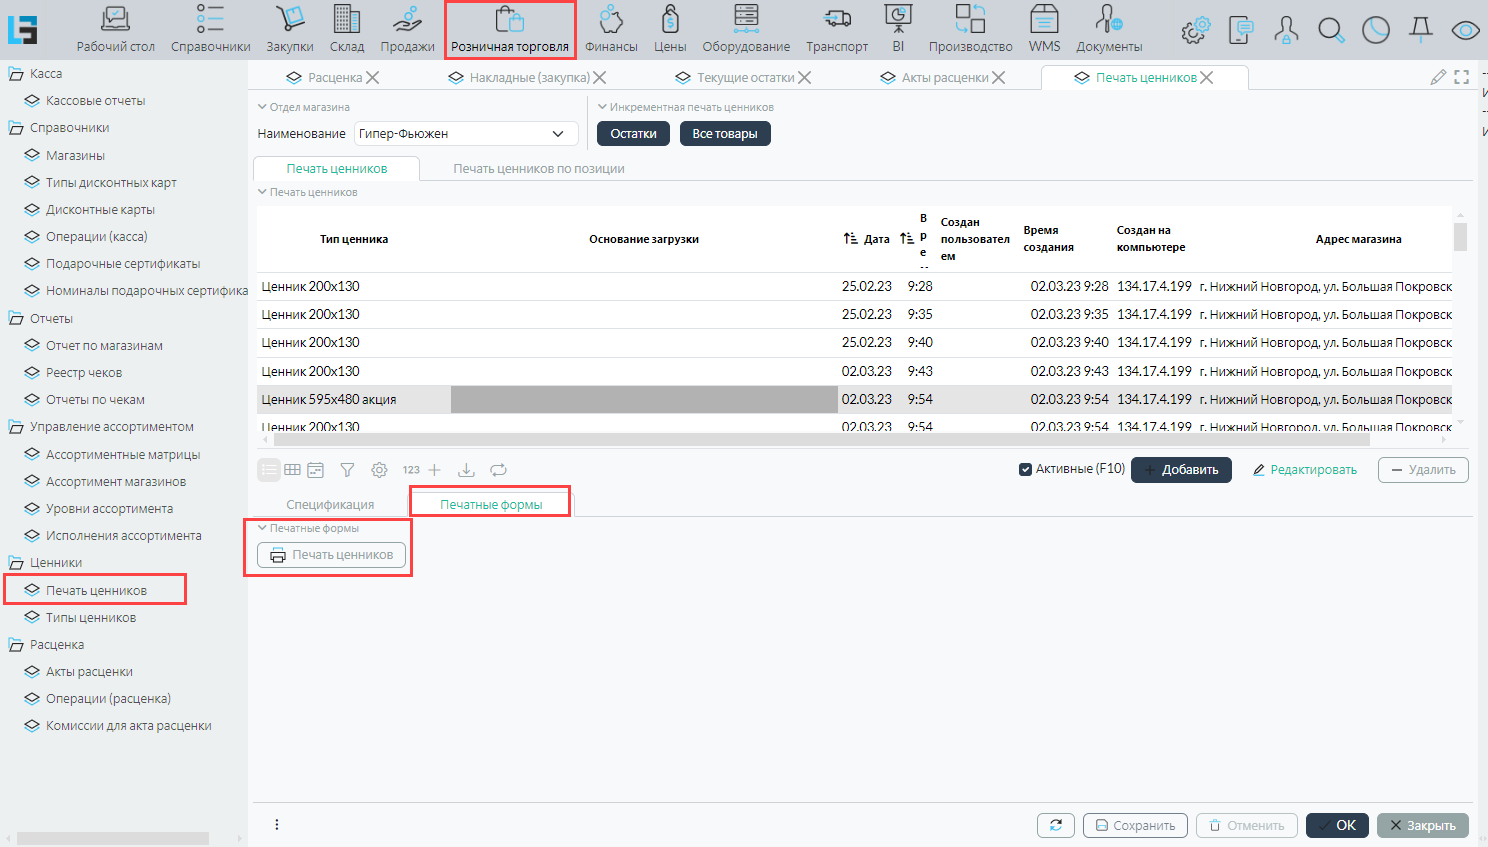Open the WMS module
This screenshot has width=1488, height=847.
(1044, 30)
